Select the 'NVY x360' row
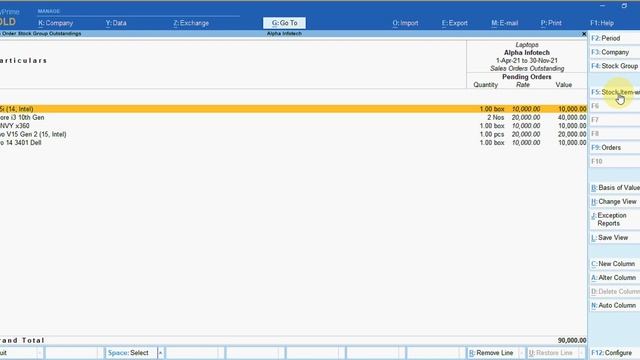The width and height of the screenshot is (640, 360). coord(293,126)
